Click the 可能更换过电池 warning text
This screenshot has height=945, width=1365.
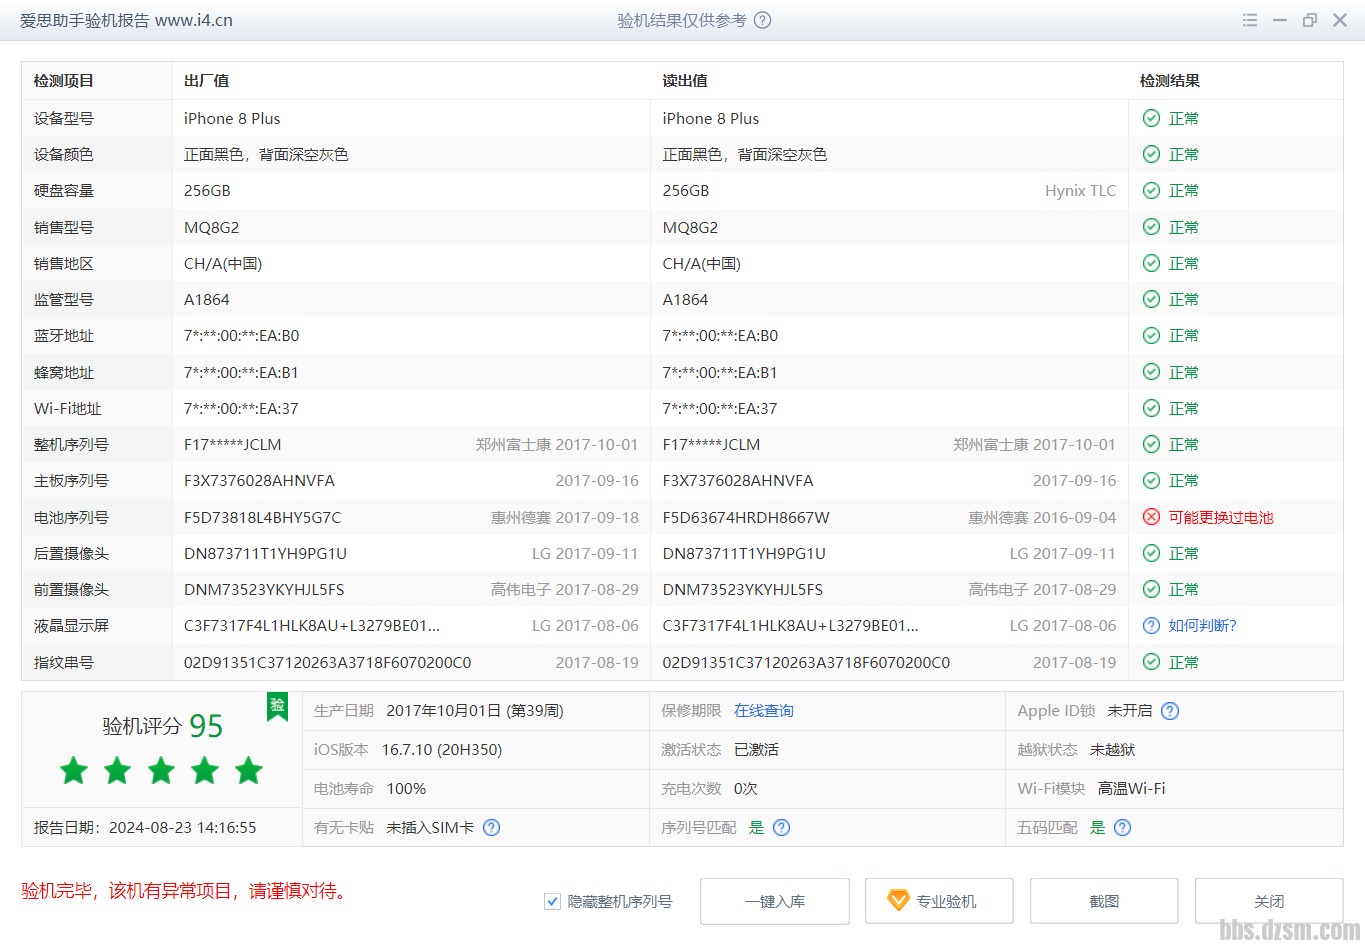click(1221, 517)
